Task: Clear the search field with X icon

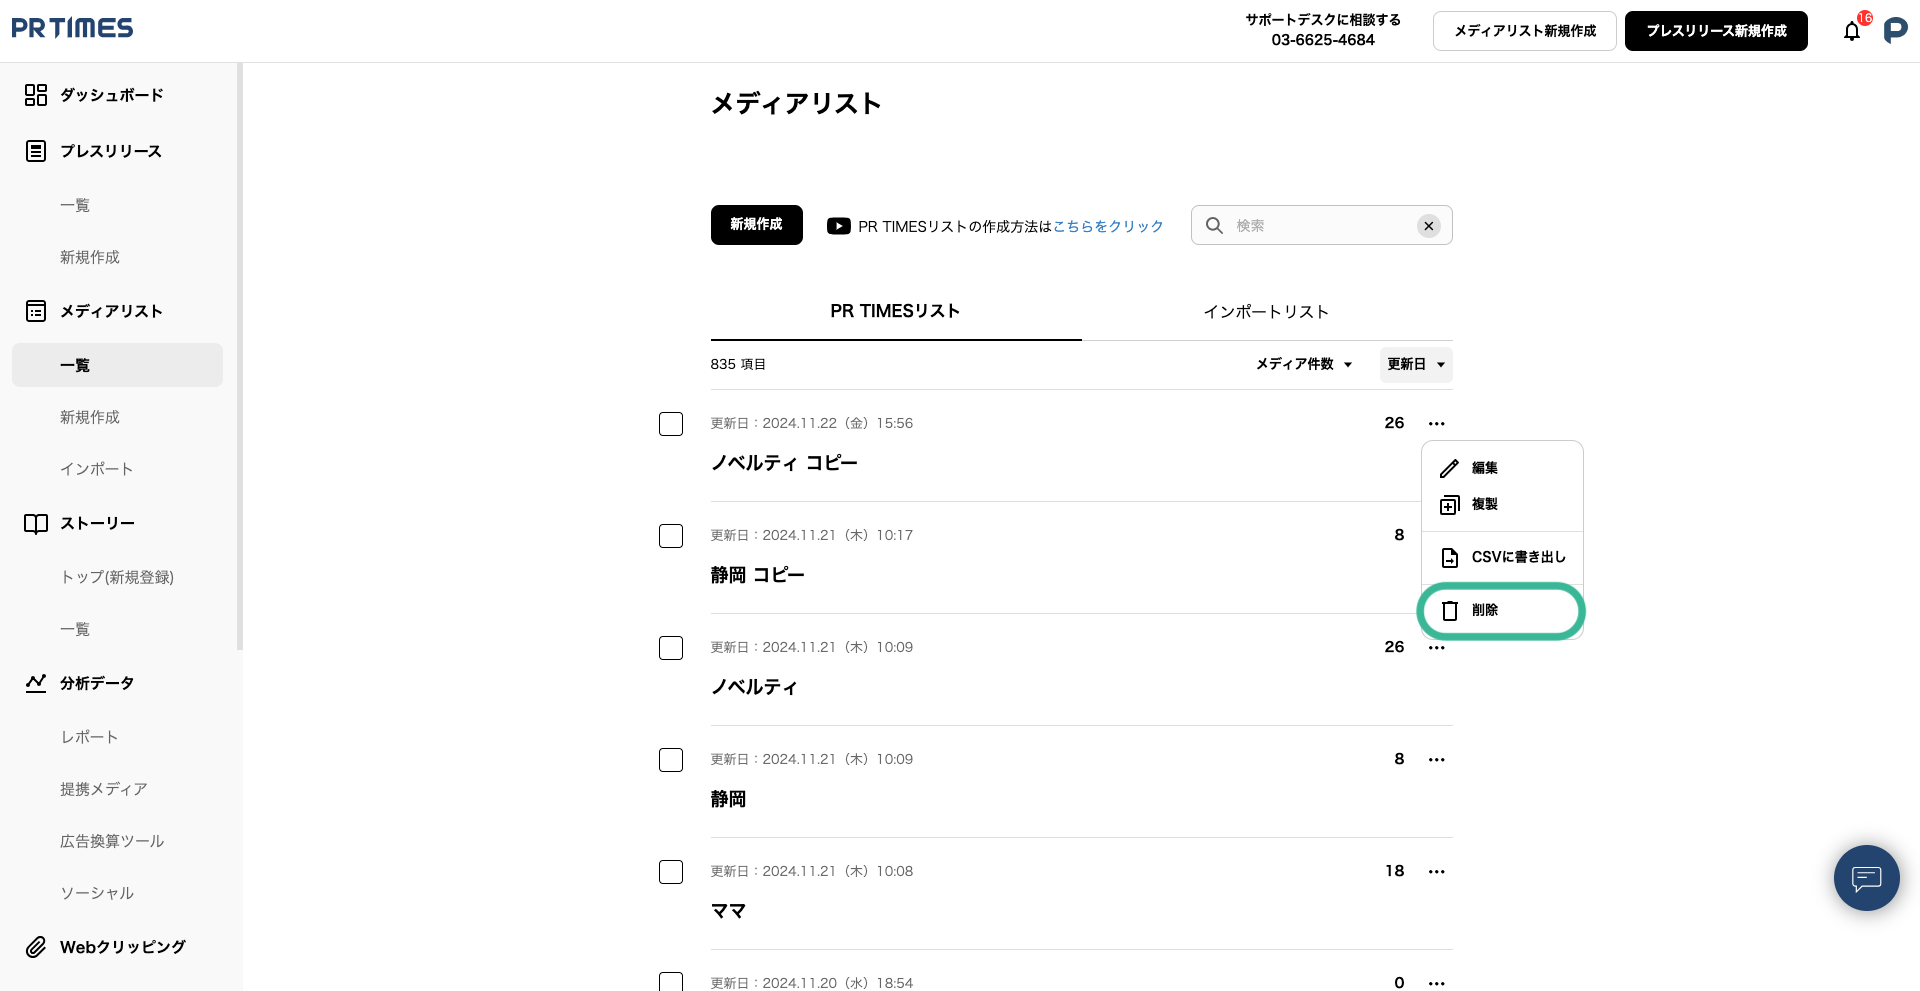Action: pyautogui.click(x=1428, y=226)
